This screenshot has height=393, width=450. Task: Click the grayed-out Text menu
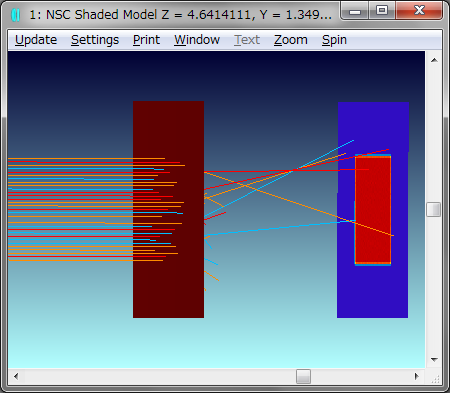point(247,40)
